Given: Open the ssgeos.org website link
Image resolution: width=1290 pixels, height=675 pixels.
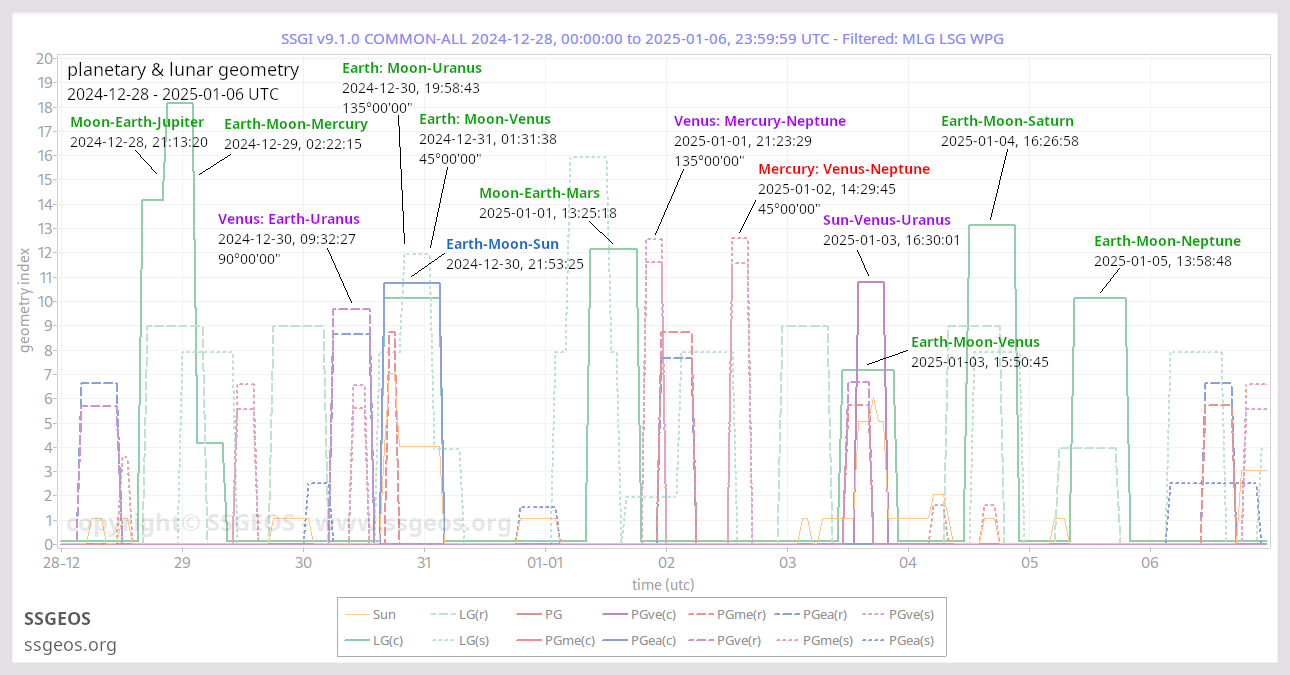Looking at the screenshot, I should 70,645.
